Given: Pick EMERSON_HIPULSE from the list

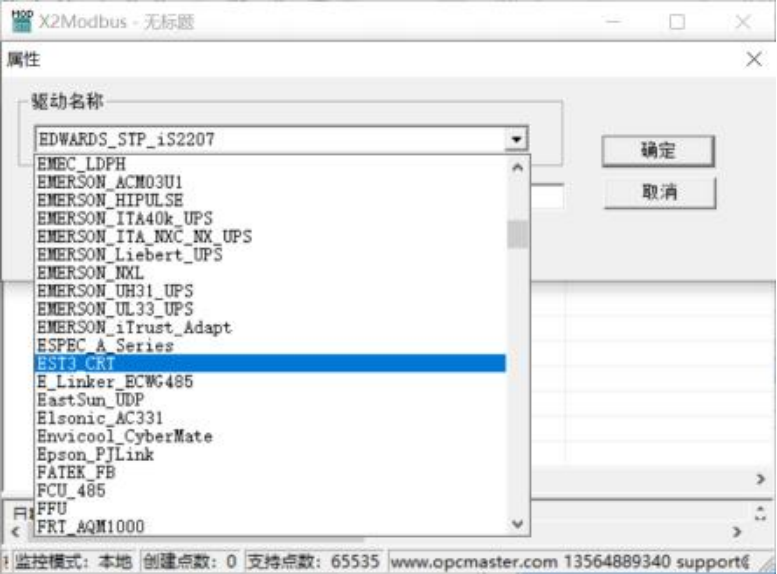Looking at the screenshot, I should pos(271,200).
